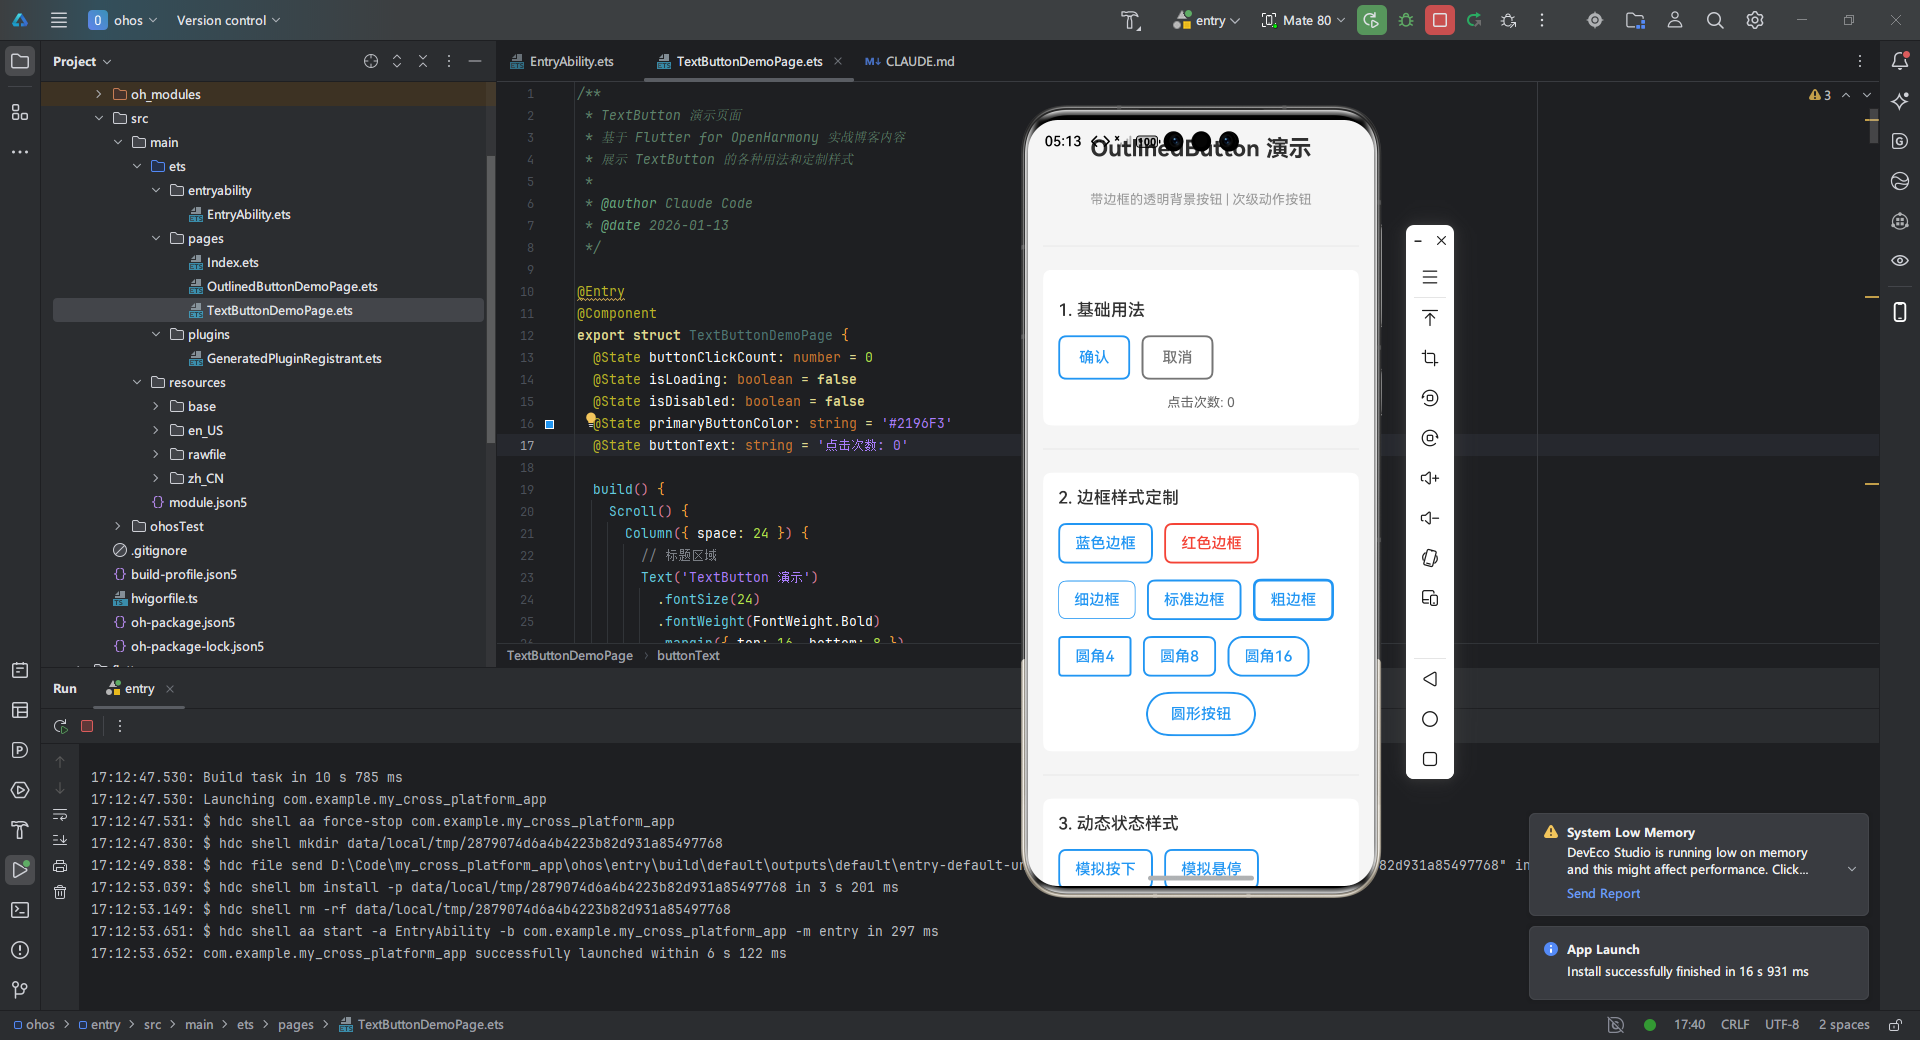Open the account profile icon
This screenshot has height=1040, width=1920.
click(x=1675, y=20)
